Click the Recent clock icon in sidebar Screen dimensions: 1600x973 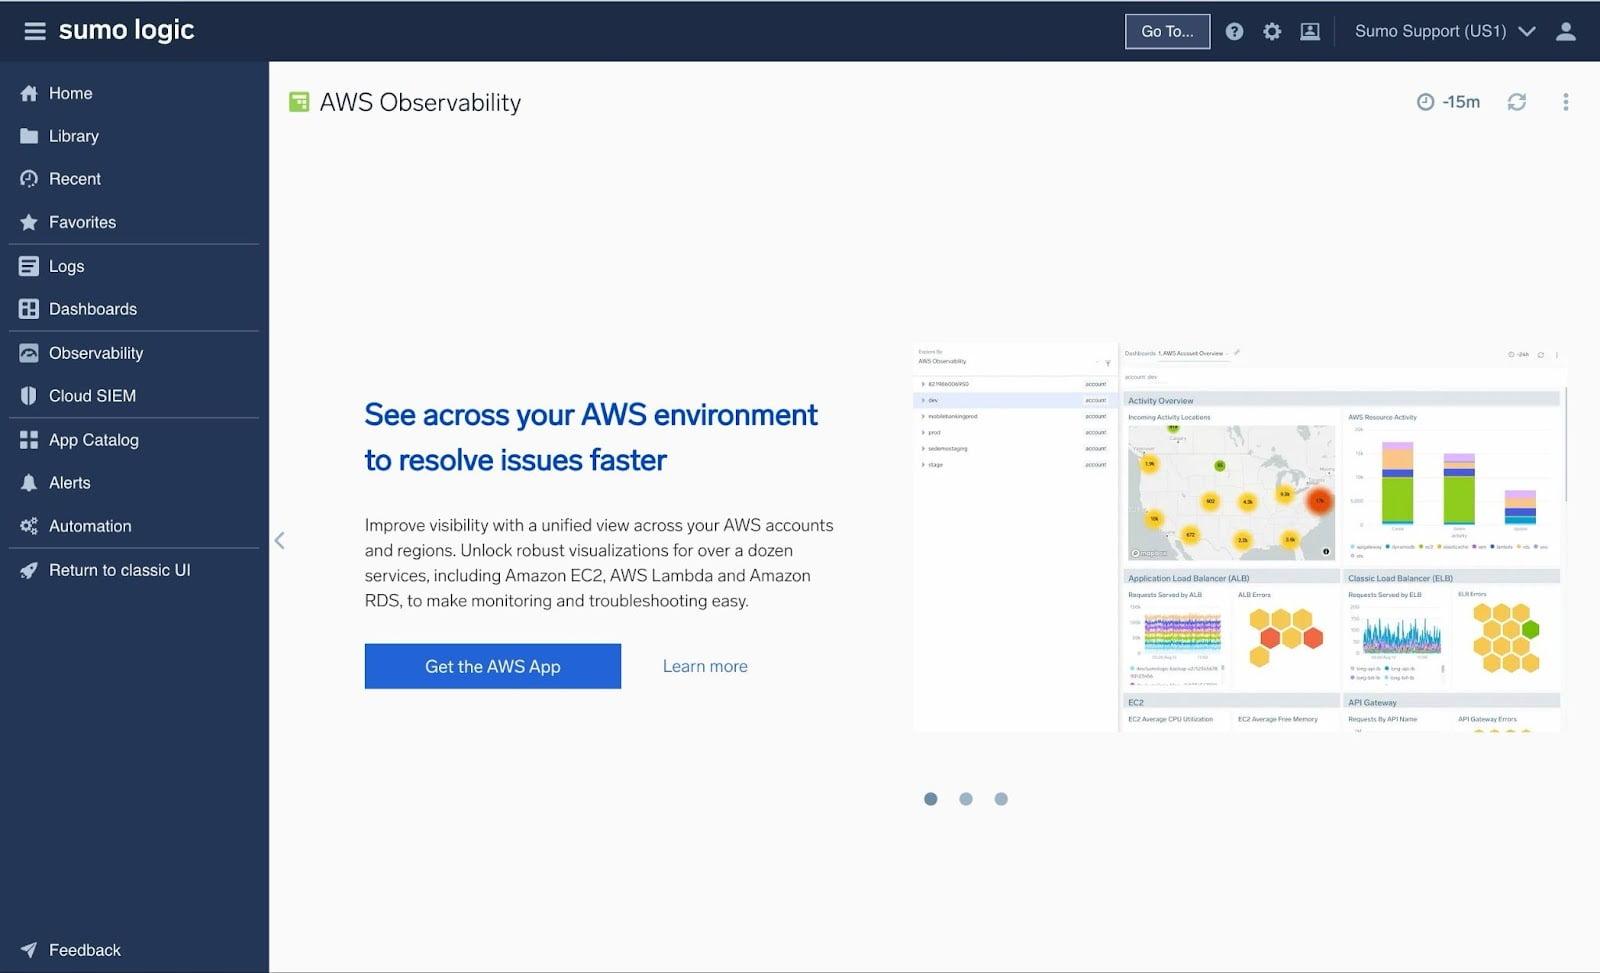tap(29, 179)
